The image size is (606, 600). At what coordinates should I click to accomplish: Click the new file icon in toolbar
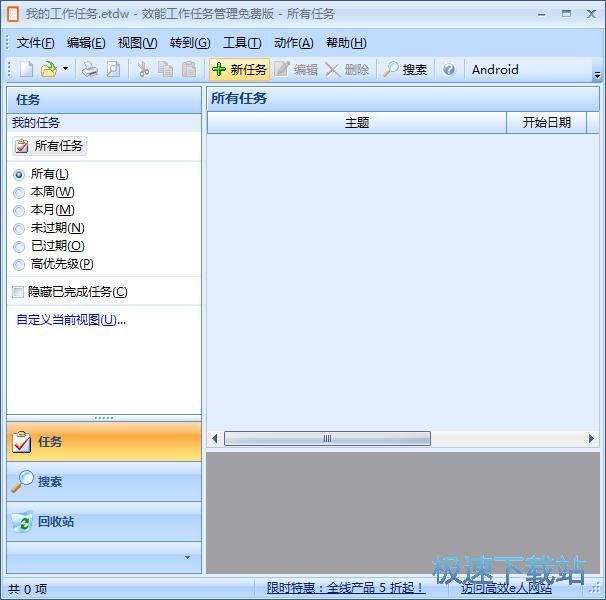point(26,69)
